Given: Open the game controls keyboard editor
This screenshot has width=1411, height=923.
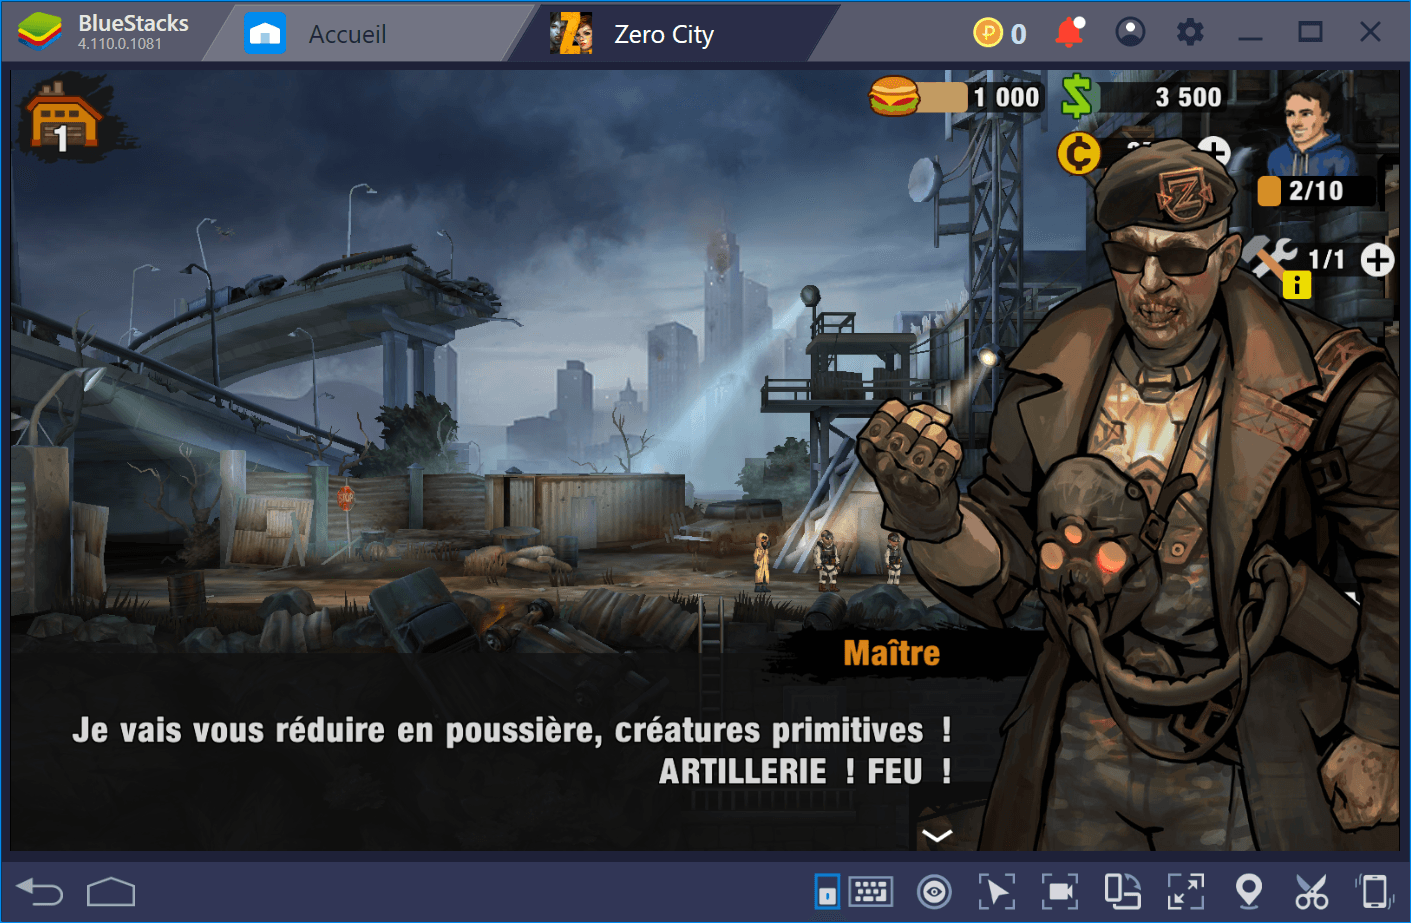Looking at the screenshot, I should click(870, 891).
